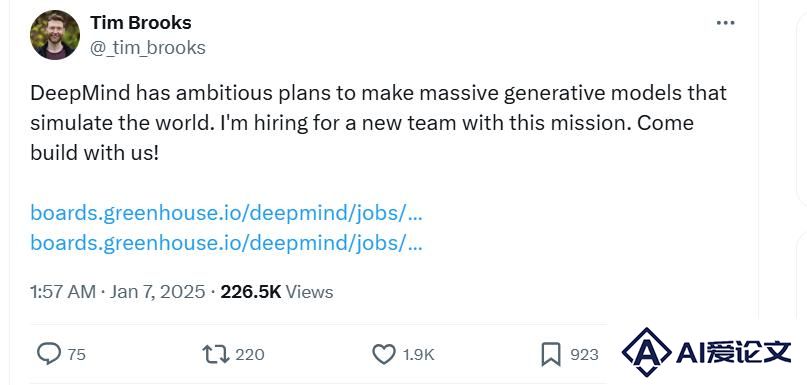Image resolution: width=807 pixels, height=385 pixels.
Task: Click the Jan 7, 2025 date
Action: click(x=157, y=292)
